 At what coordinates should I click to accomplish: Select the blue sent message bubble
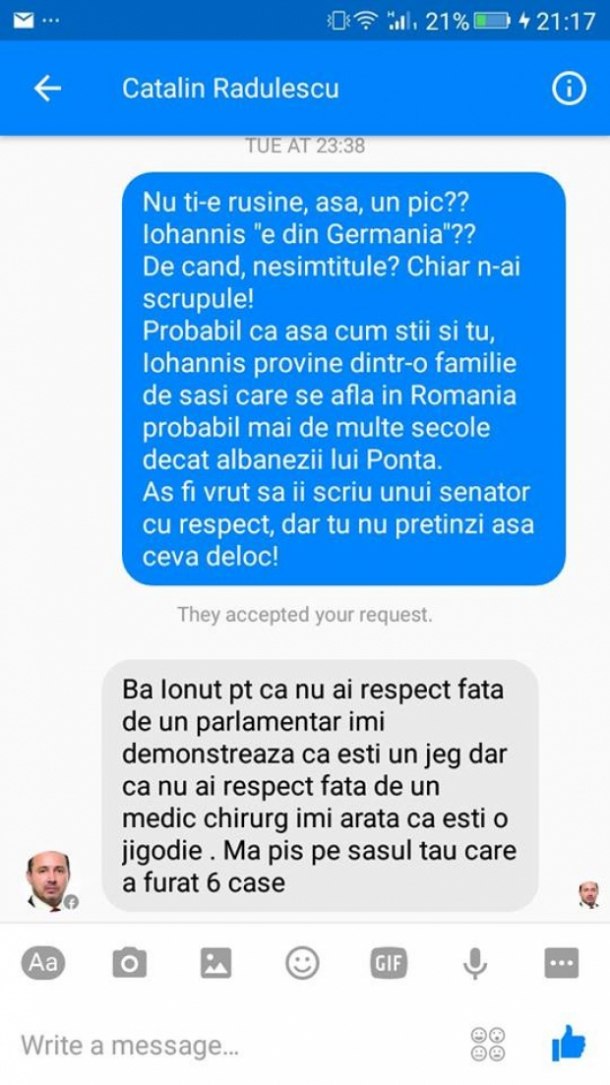(x=344, y=379)
